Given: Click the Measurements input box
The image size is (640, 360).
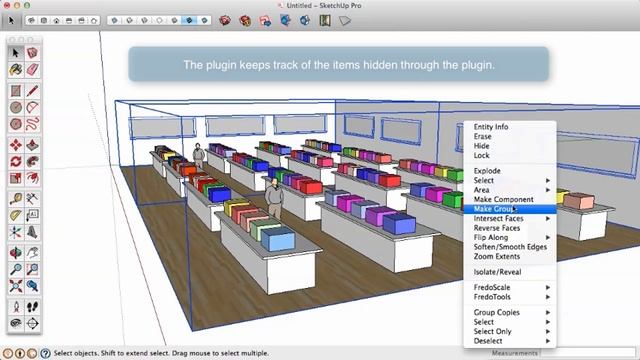Looking at the screenshot, I should point(588,353).
